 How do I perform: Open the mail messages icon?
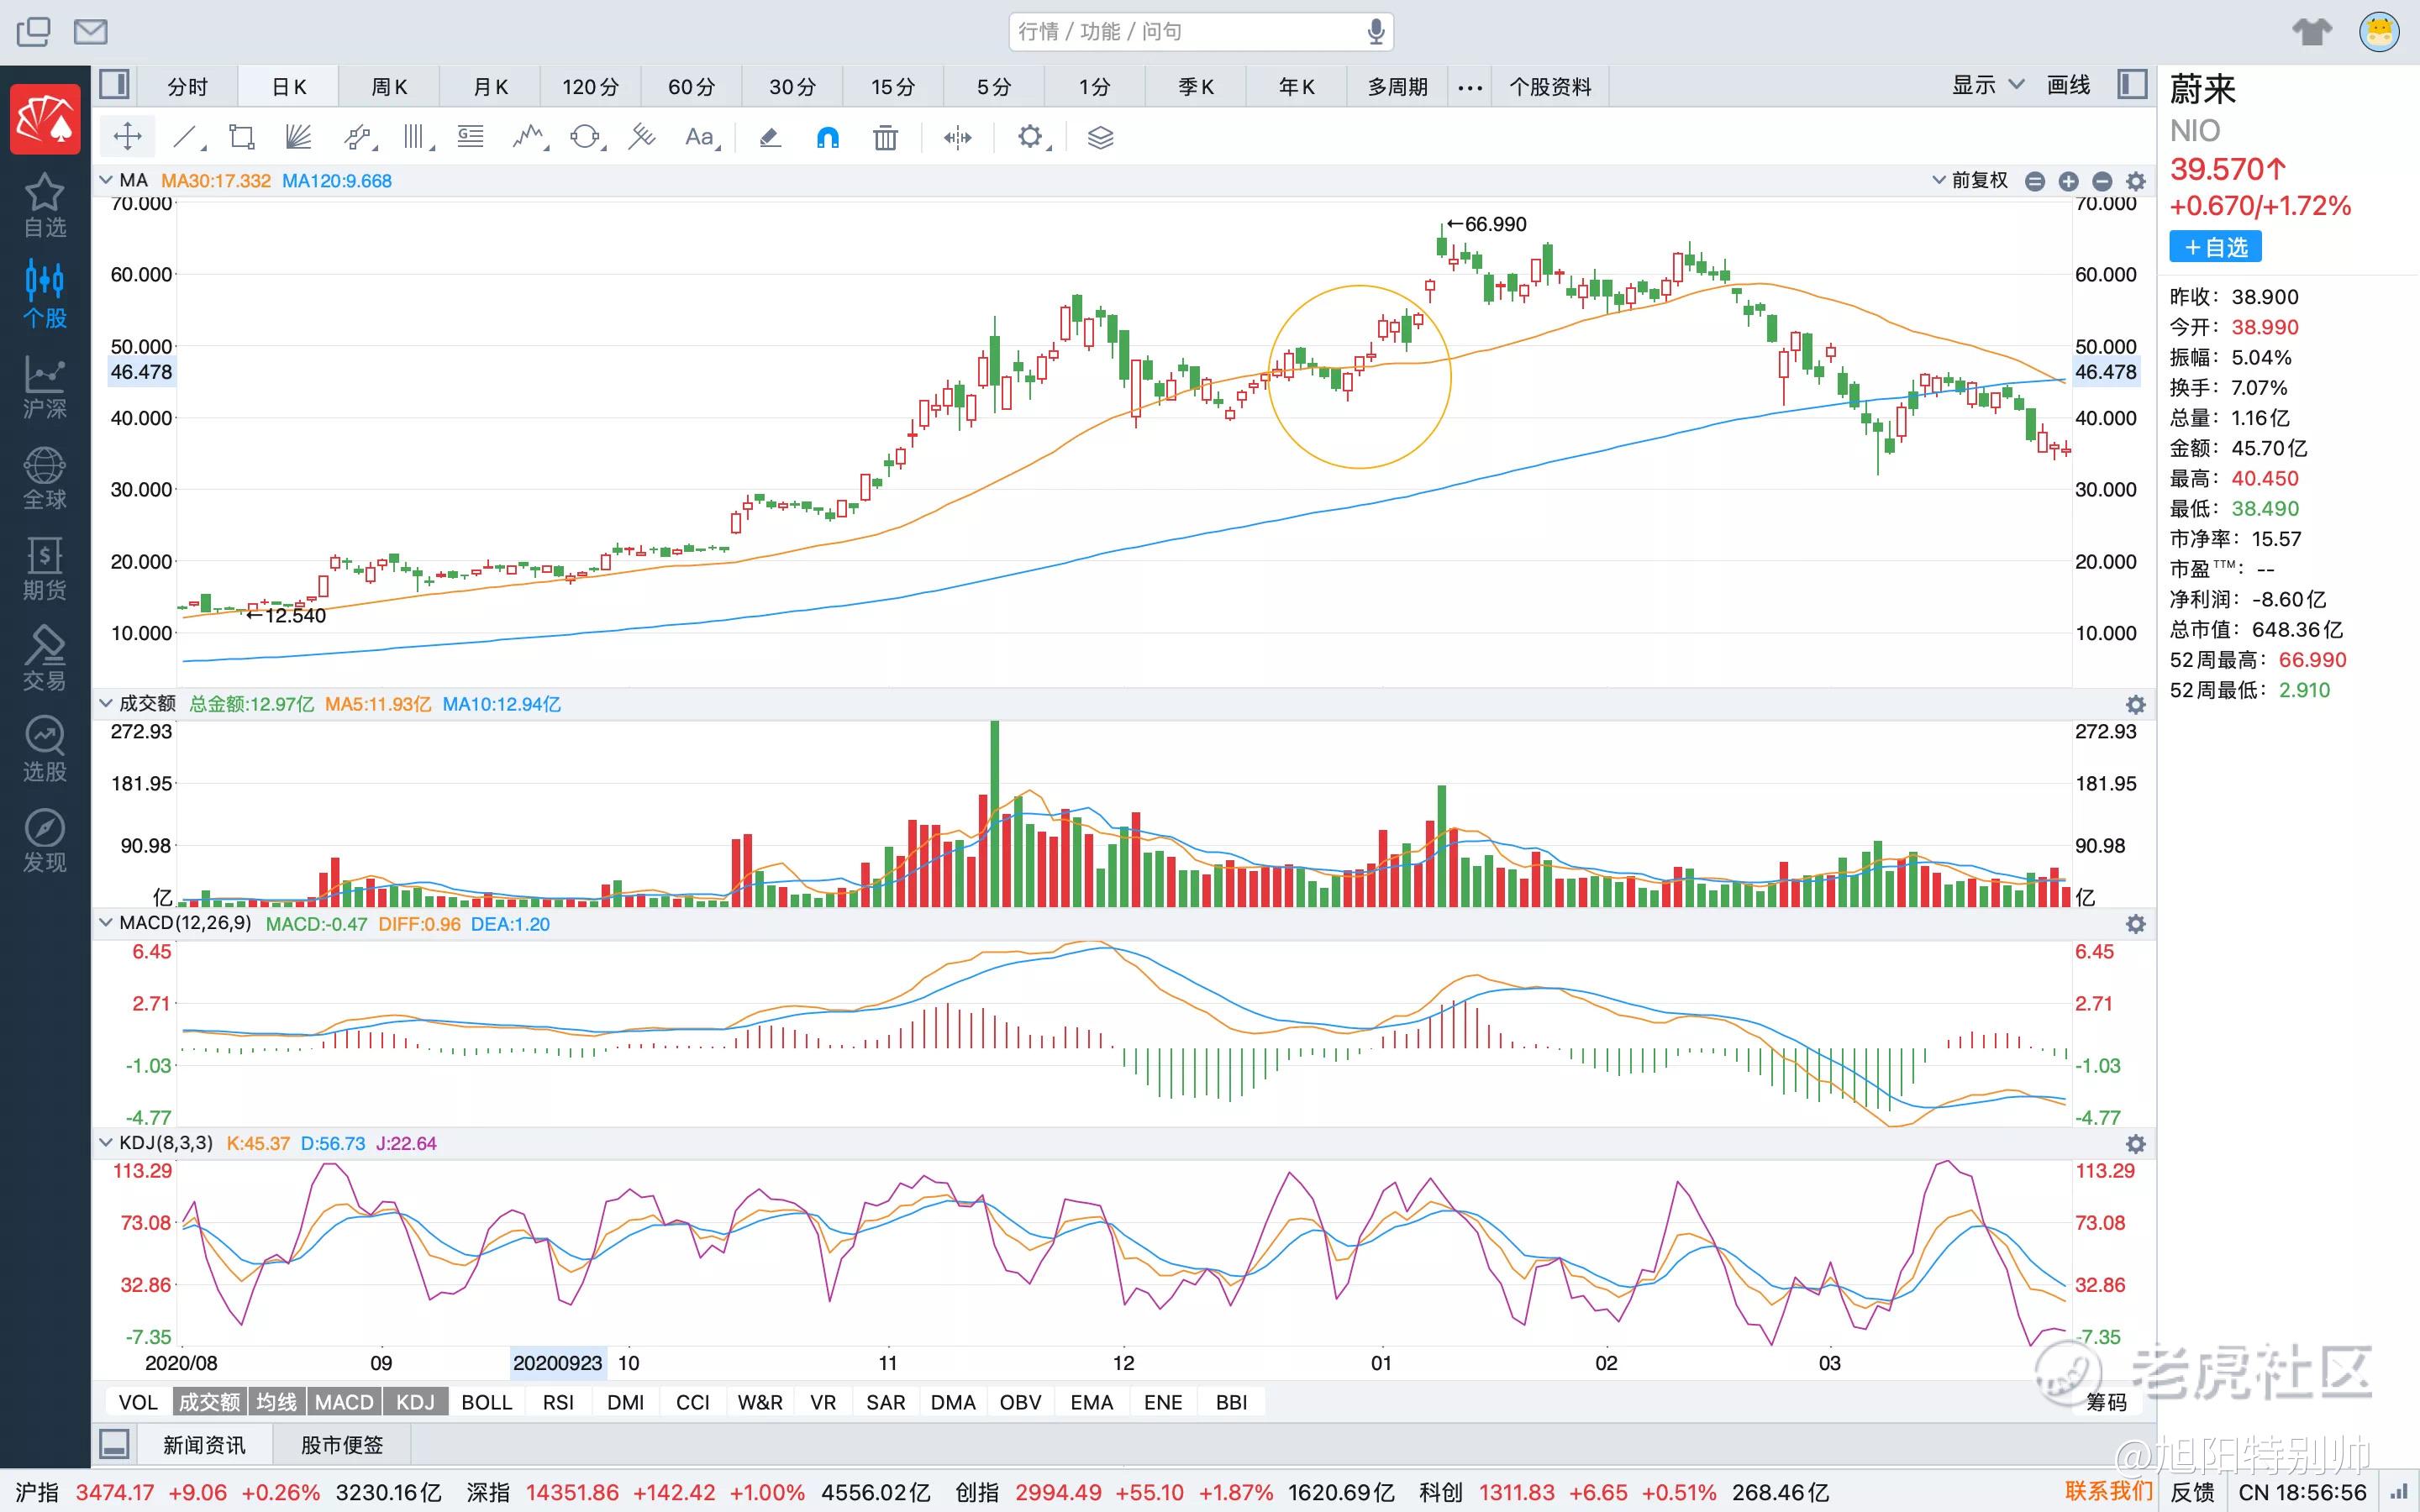point(91,32)
